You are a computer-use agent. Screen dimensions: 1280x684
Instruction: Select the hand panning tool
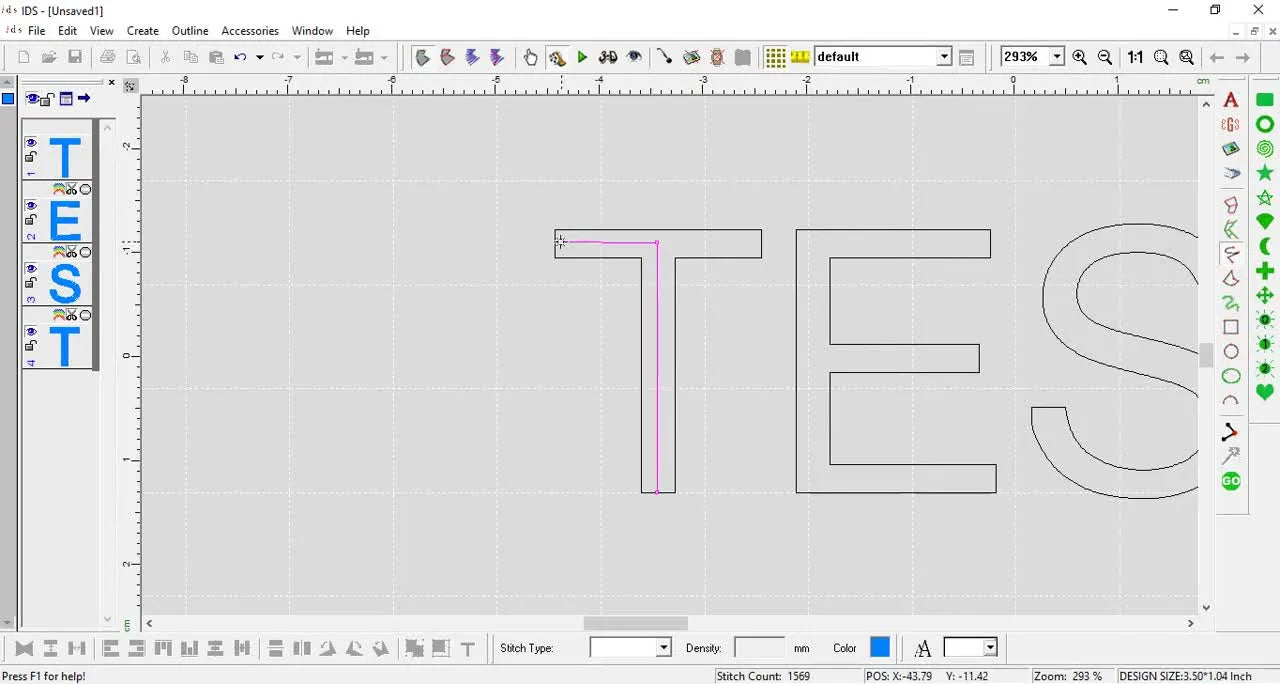(531, 57)
